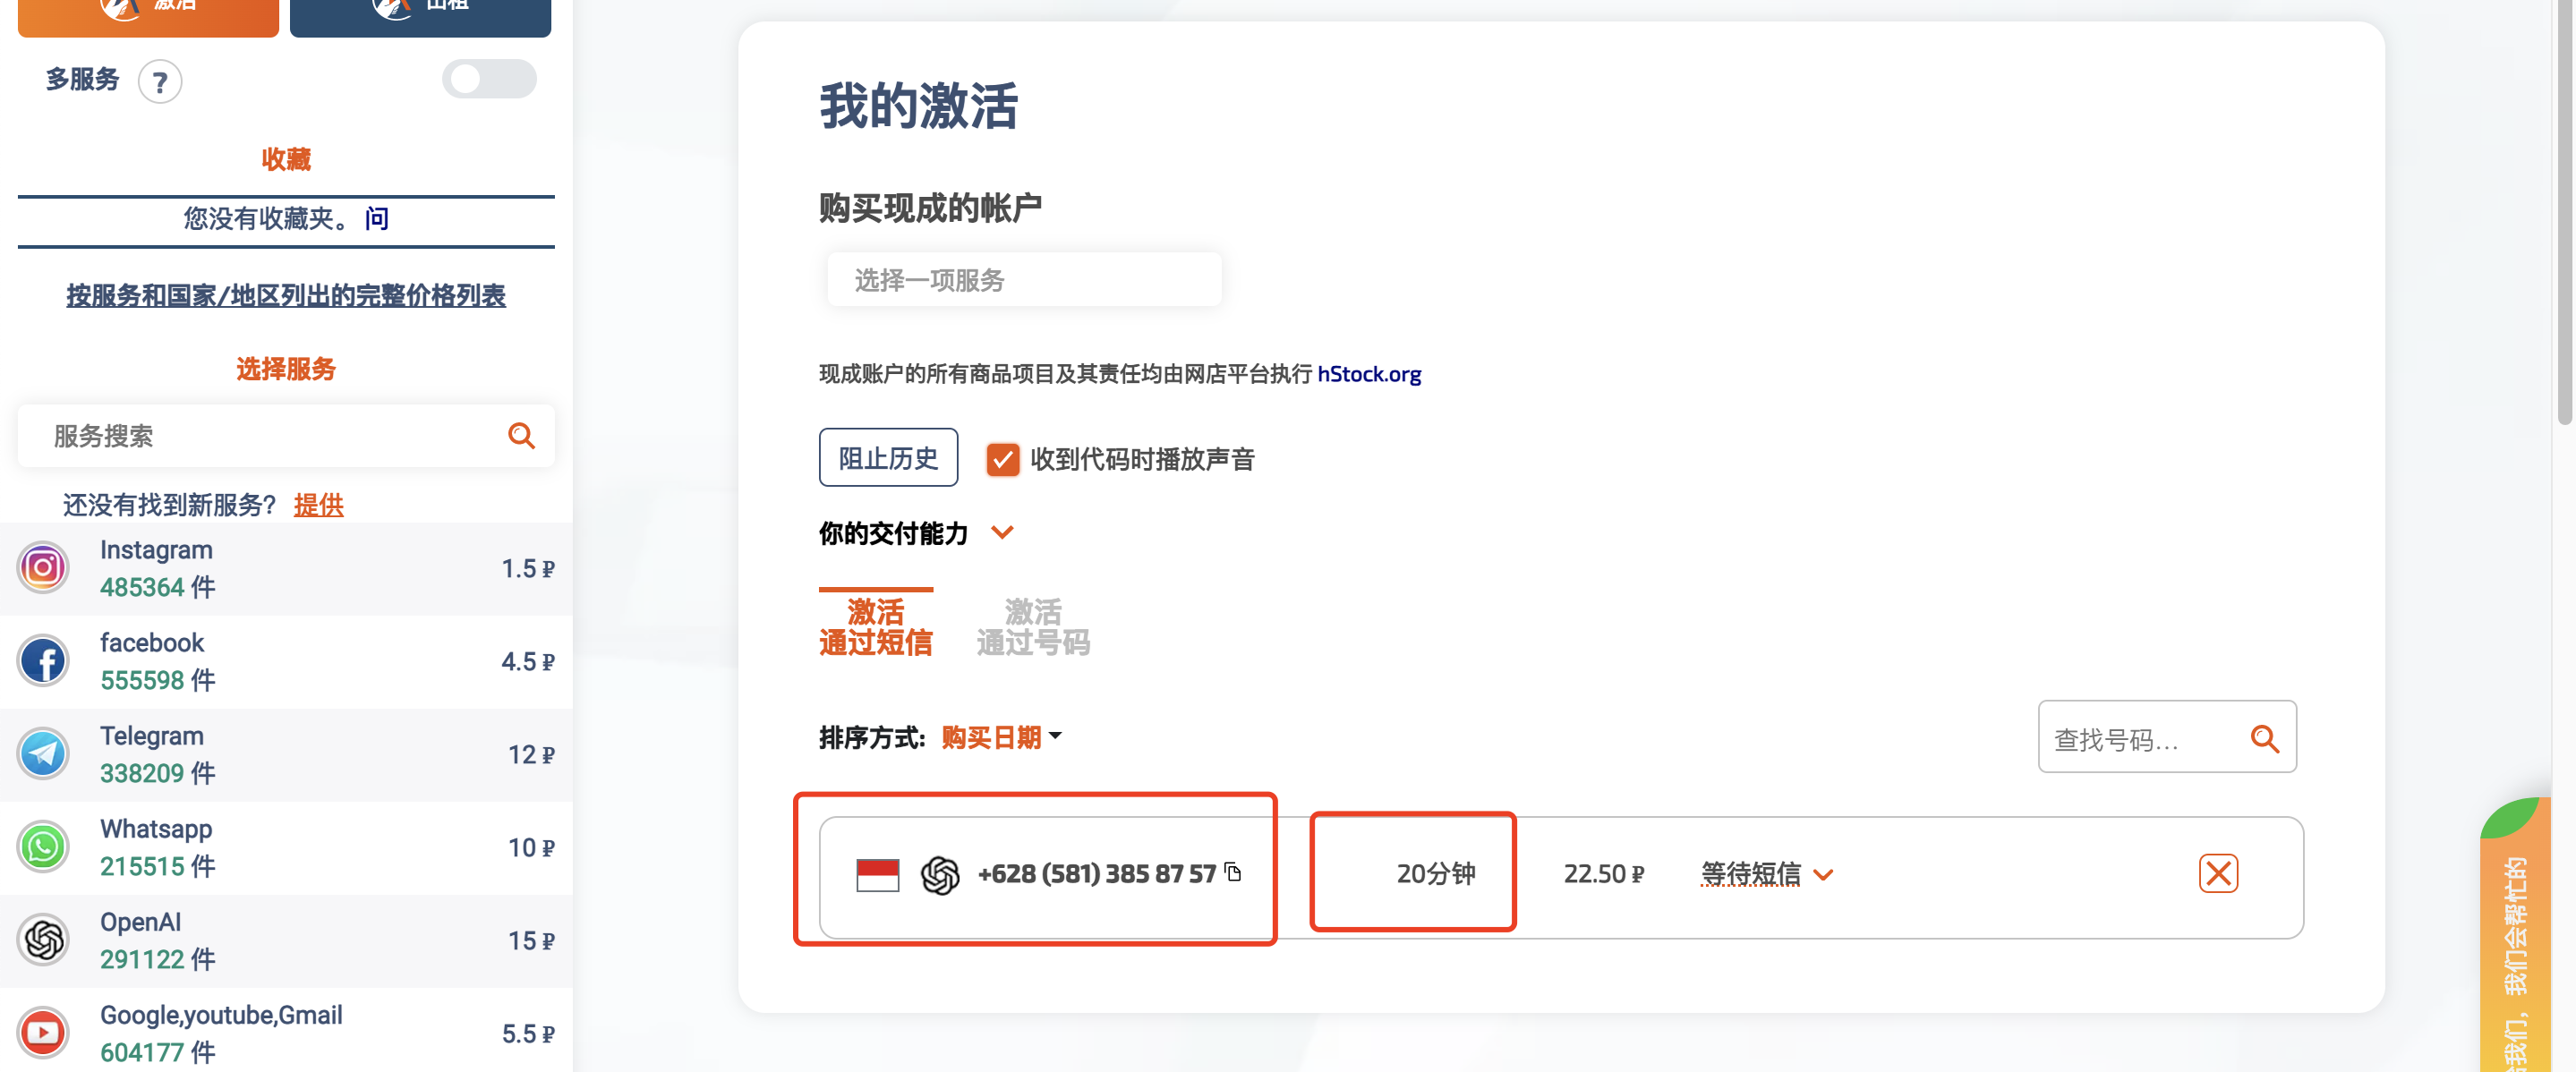Click the Telegram 338209 件 count
Image resolution: width=2576 pixels, height=1072 pixels.
[x=157, y=773]
